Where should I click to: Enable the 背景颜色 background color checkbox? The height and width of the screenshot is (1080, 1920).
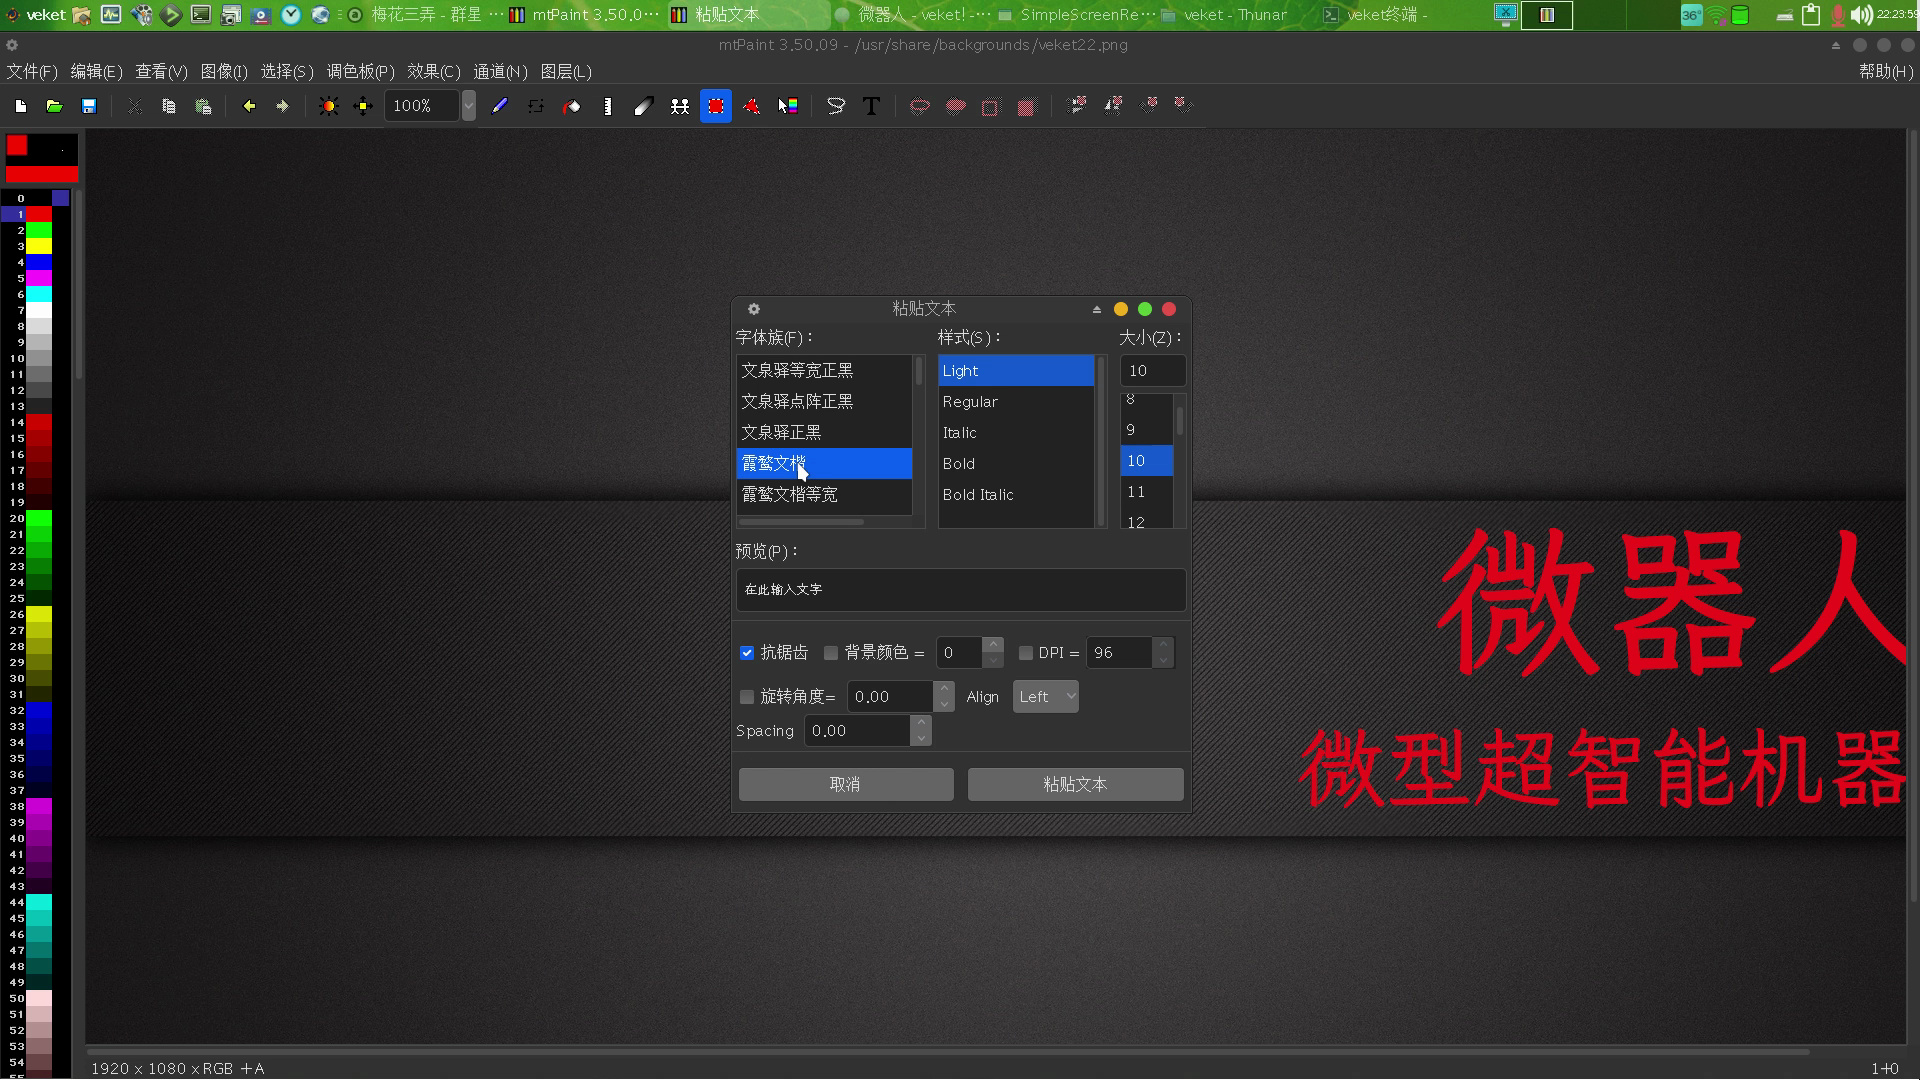point(831,652)
